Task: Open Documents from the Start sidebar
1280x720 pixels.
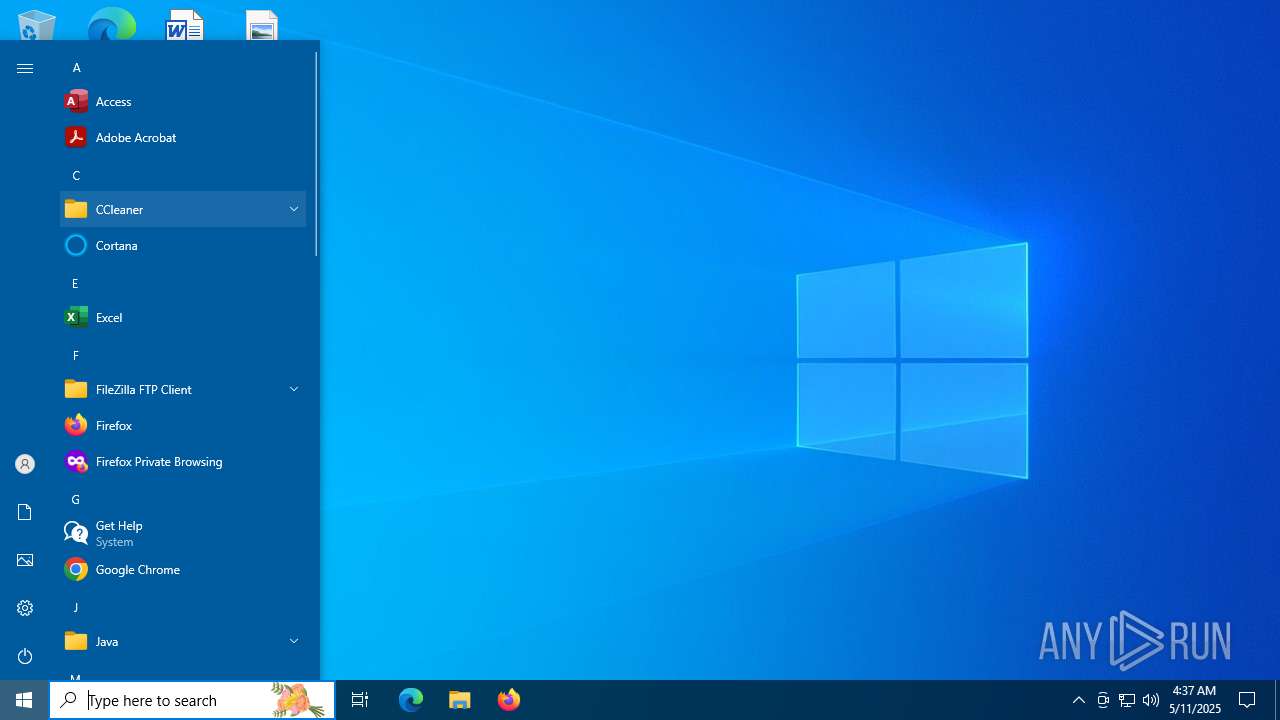Action: pyautogui.click(x=25, y=512)
